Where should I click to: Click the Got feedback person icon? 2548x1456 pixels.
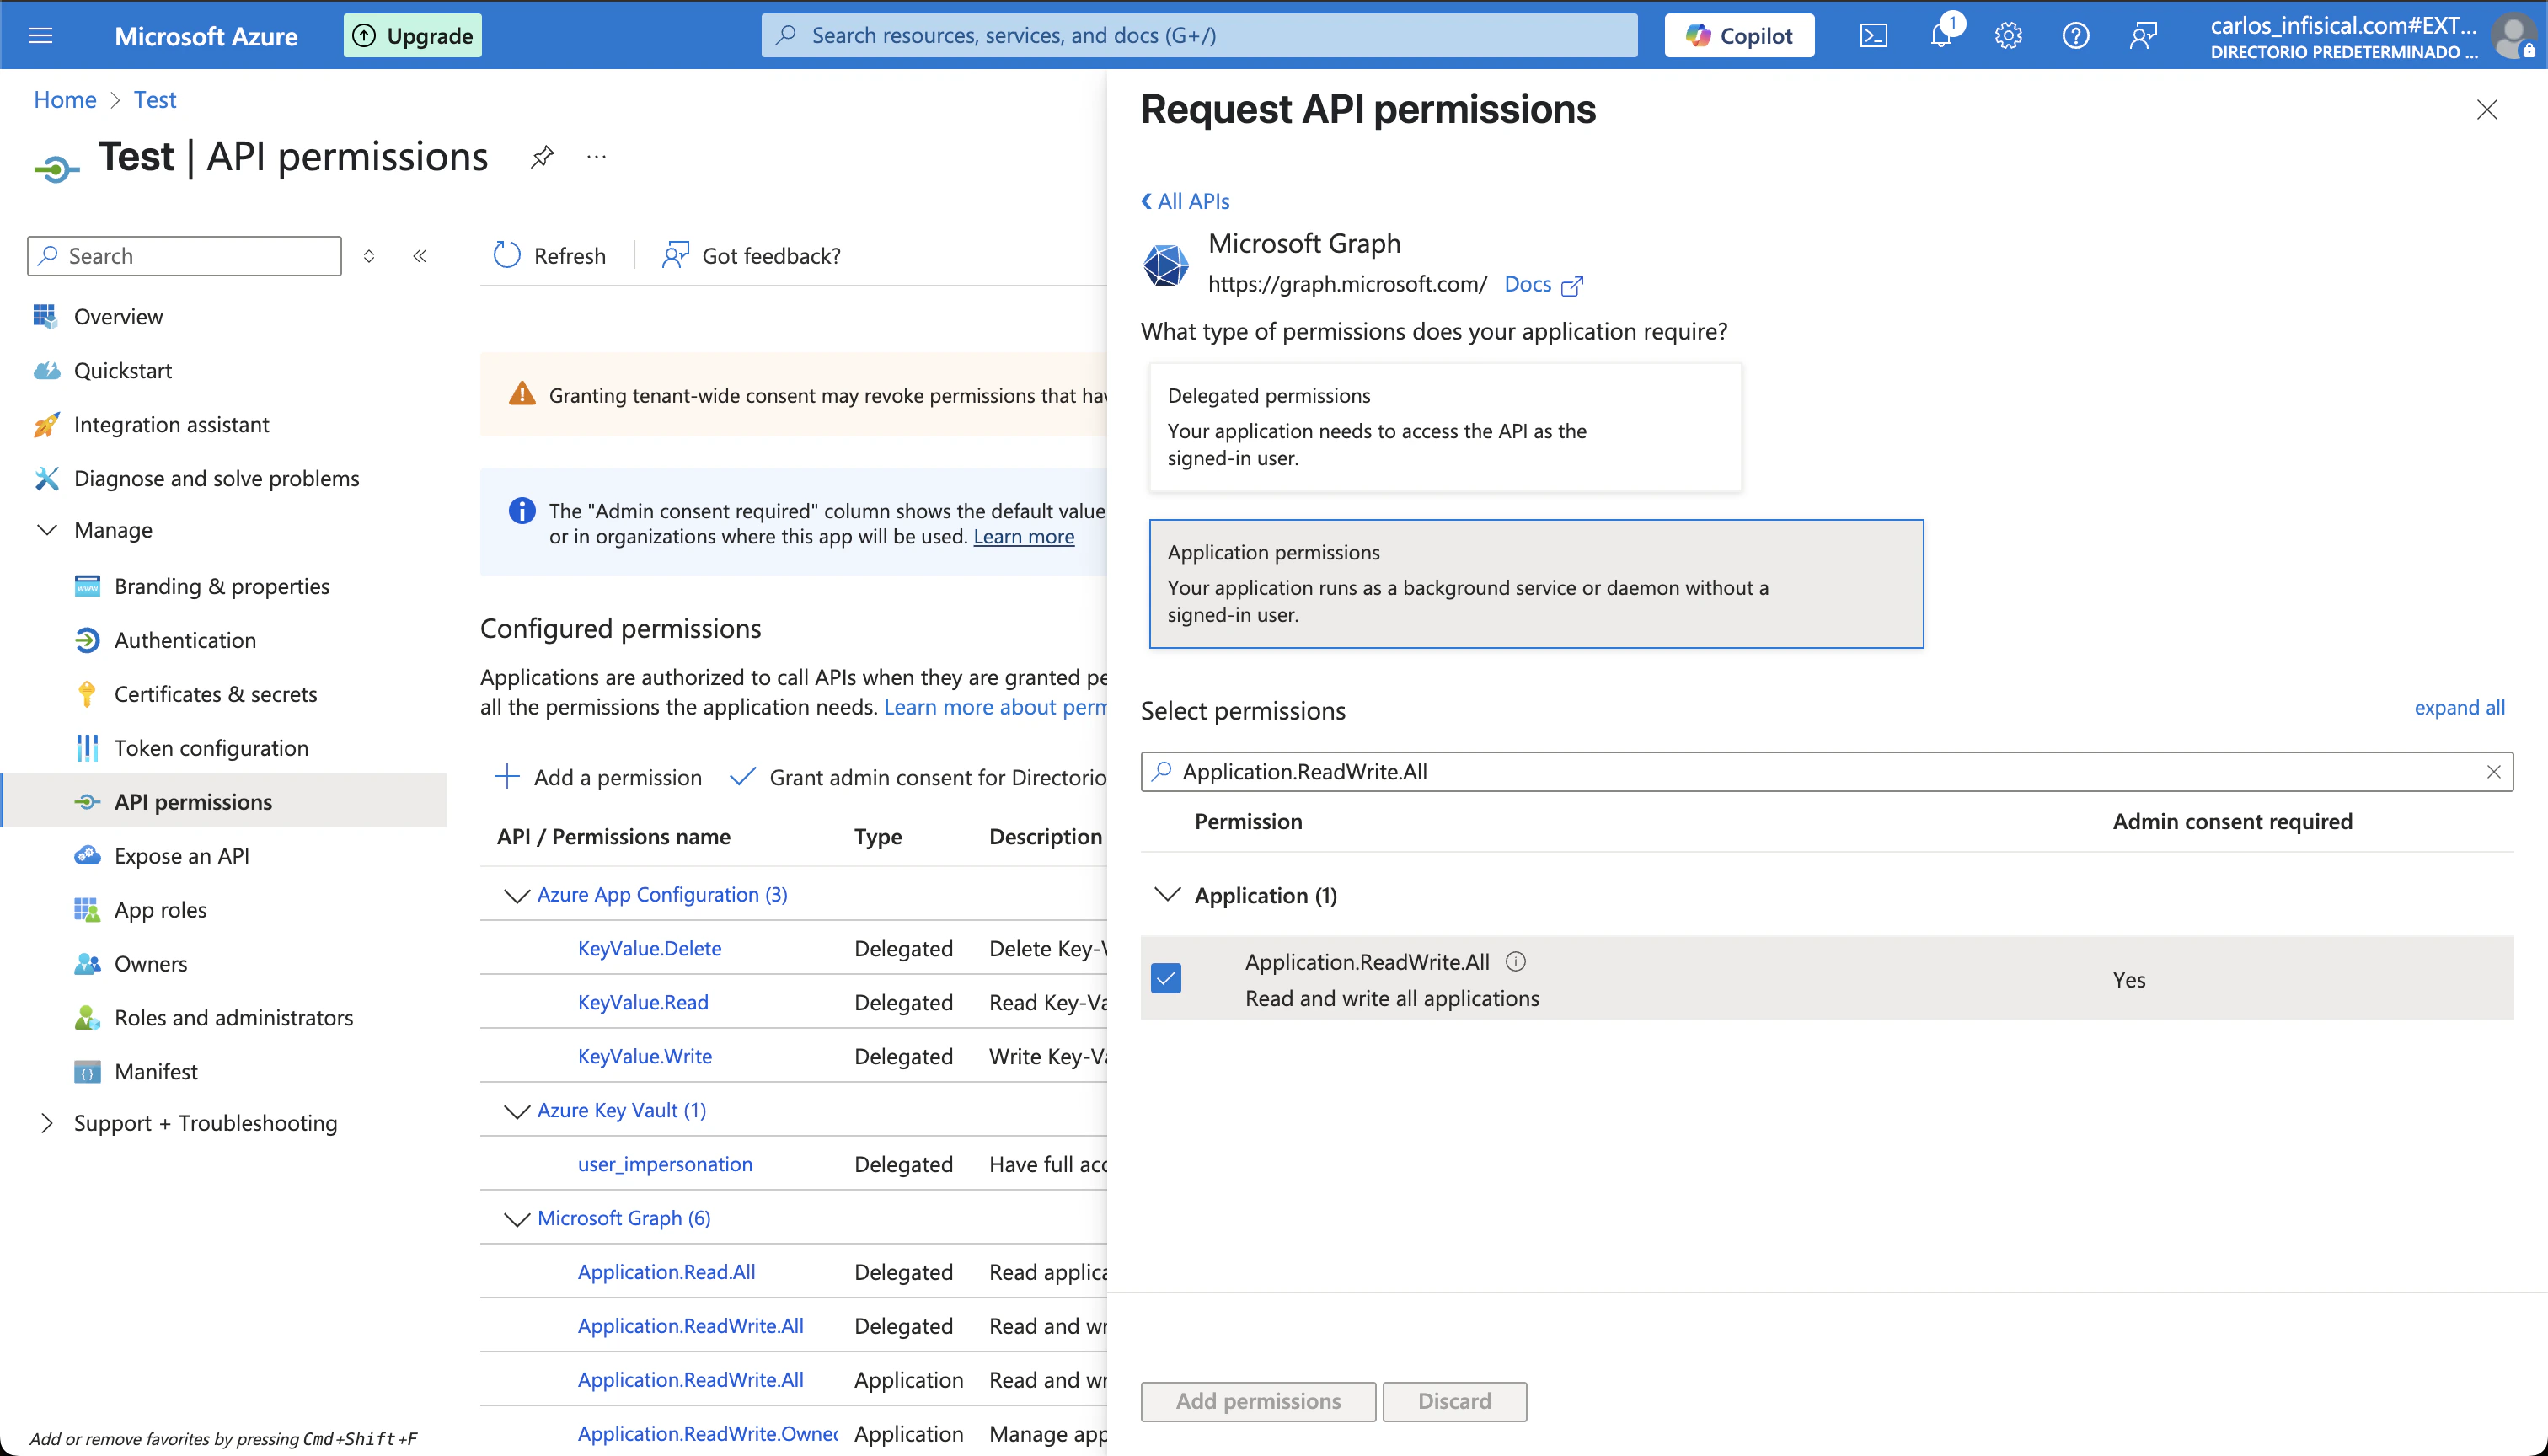click(x=675, y=256)
